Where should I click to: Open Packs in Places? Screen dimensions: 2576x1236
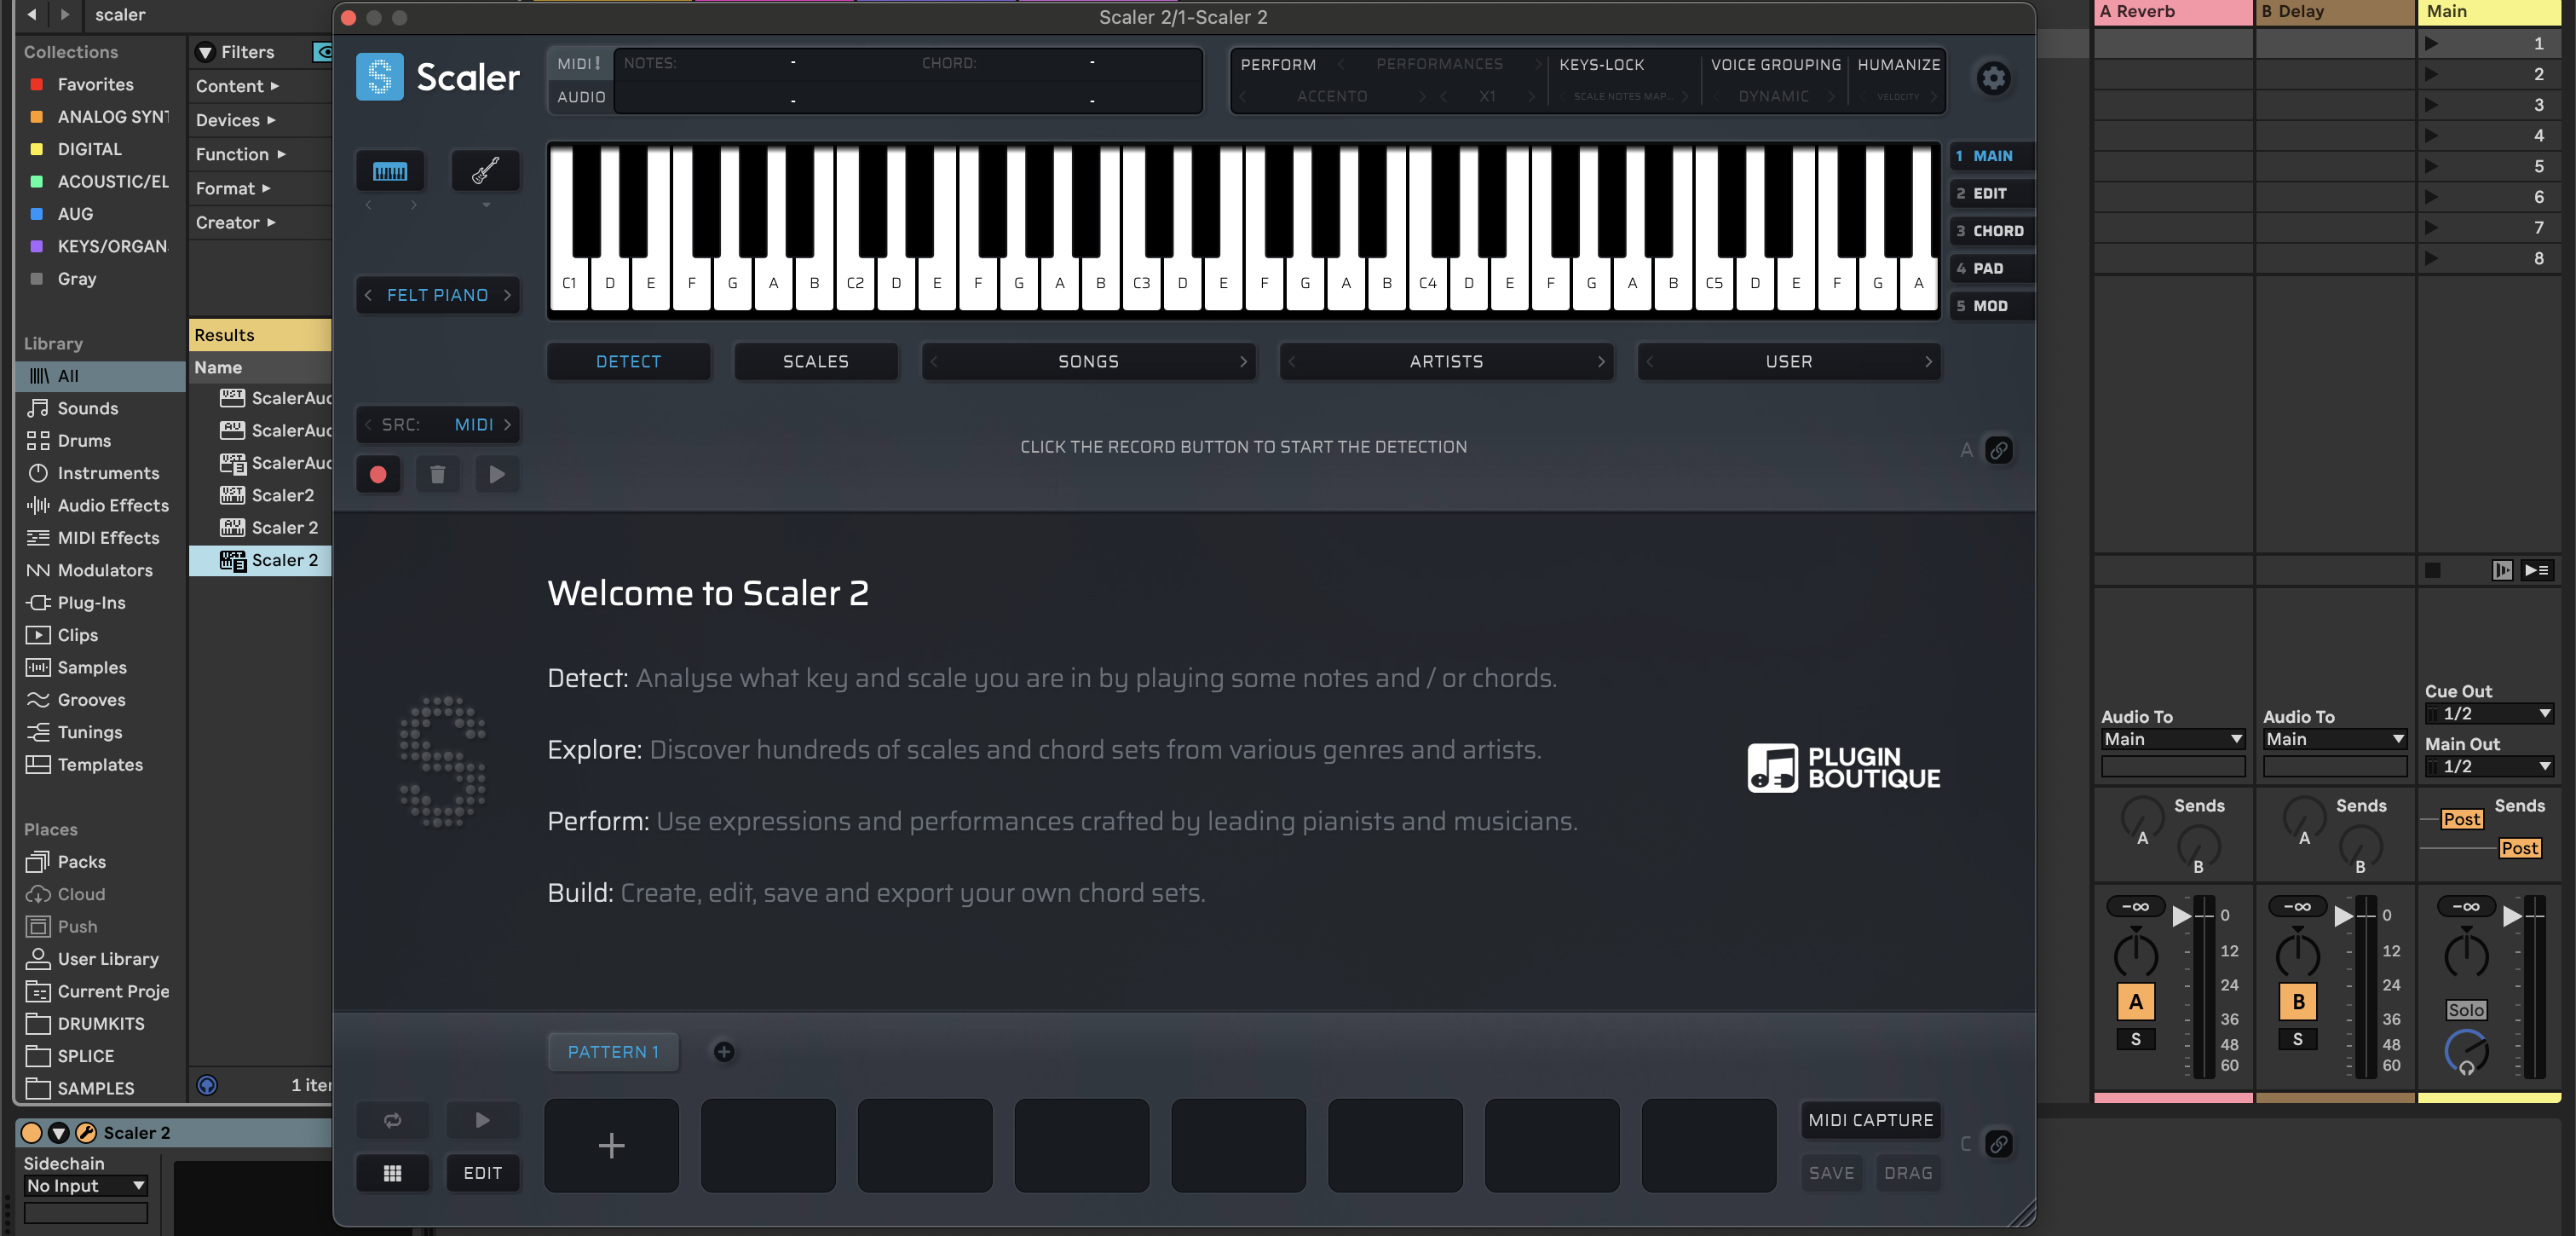coord(81,862)
